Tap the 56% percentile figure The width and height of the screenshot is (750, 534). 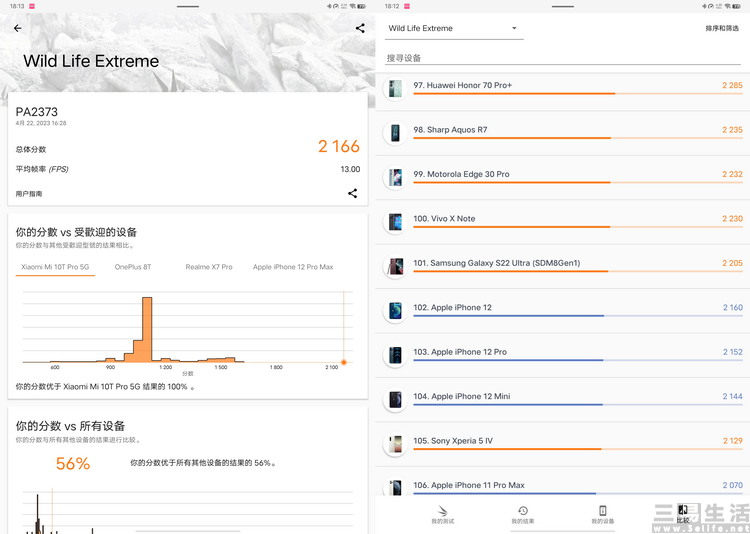click(x=73, y=464)
